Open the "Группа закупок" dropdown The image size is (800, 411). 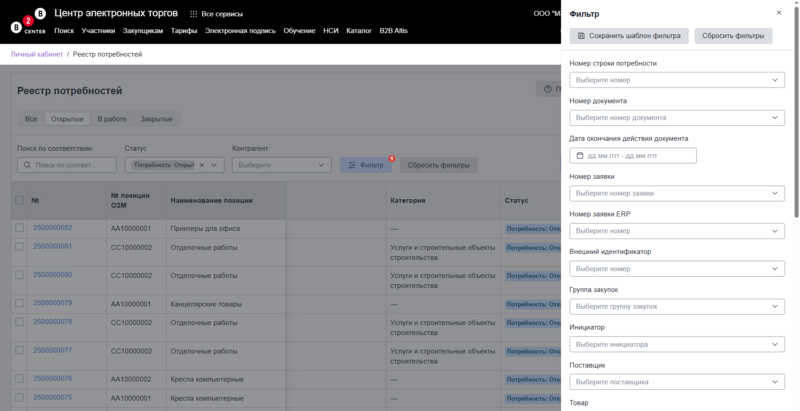pyautogui.click(x=774, y=306)
